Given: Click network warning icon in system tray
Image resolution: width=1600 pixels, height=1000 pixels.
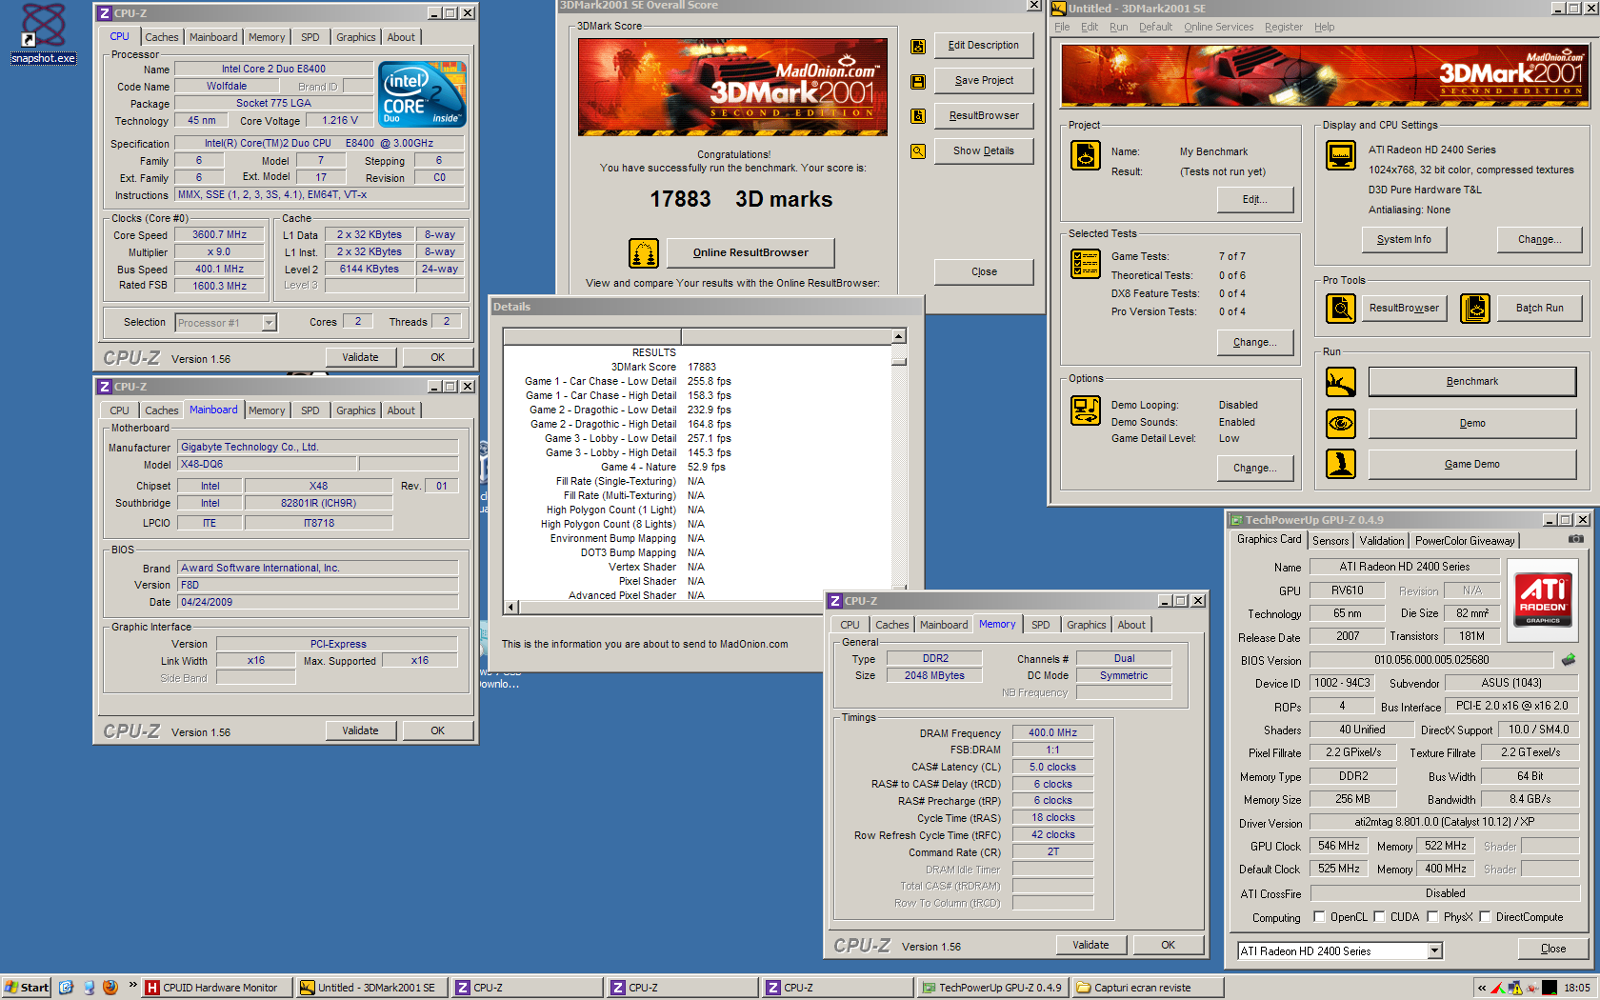Looking at the screenshot, I should [1515, 987].
